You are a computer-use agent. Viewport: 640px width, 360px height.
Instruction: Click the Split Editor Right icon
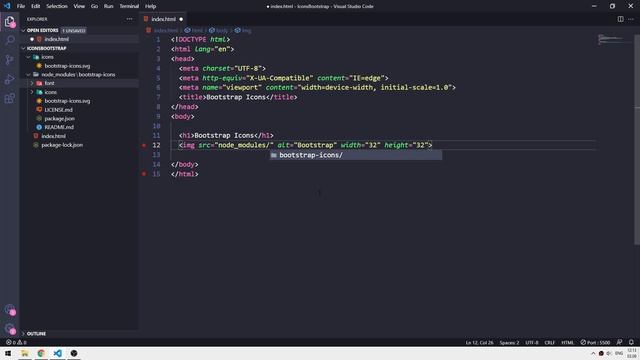620,19
